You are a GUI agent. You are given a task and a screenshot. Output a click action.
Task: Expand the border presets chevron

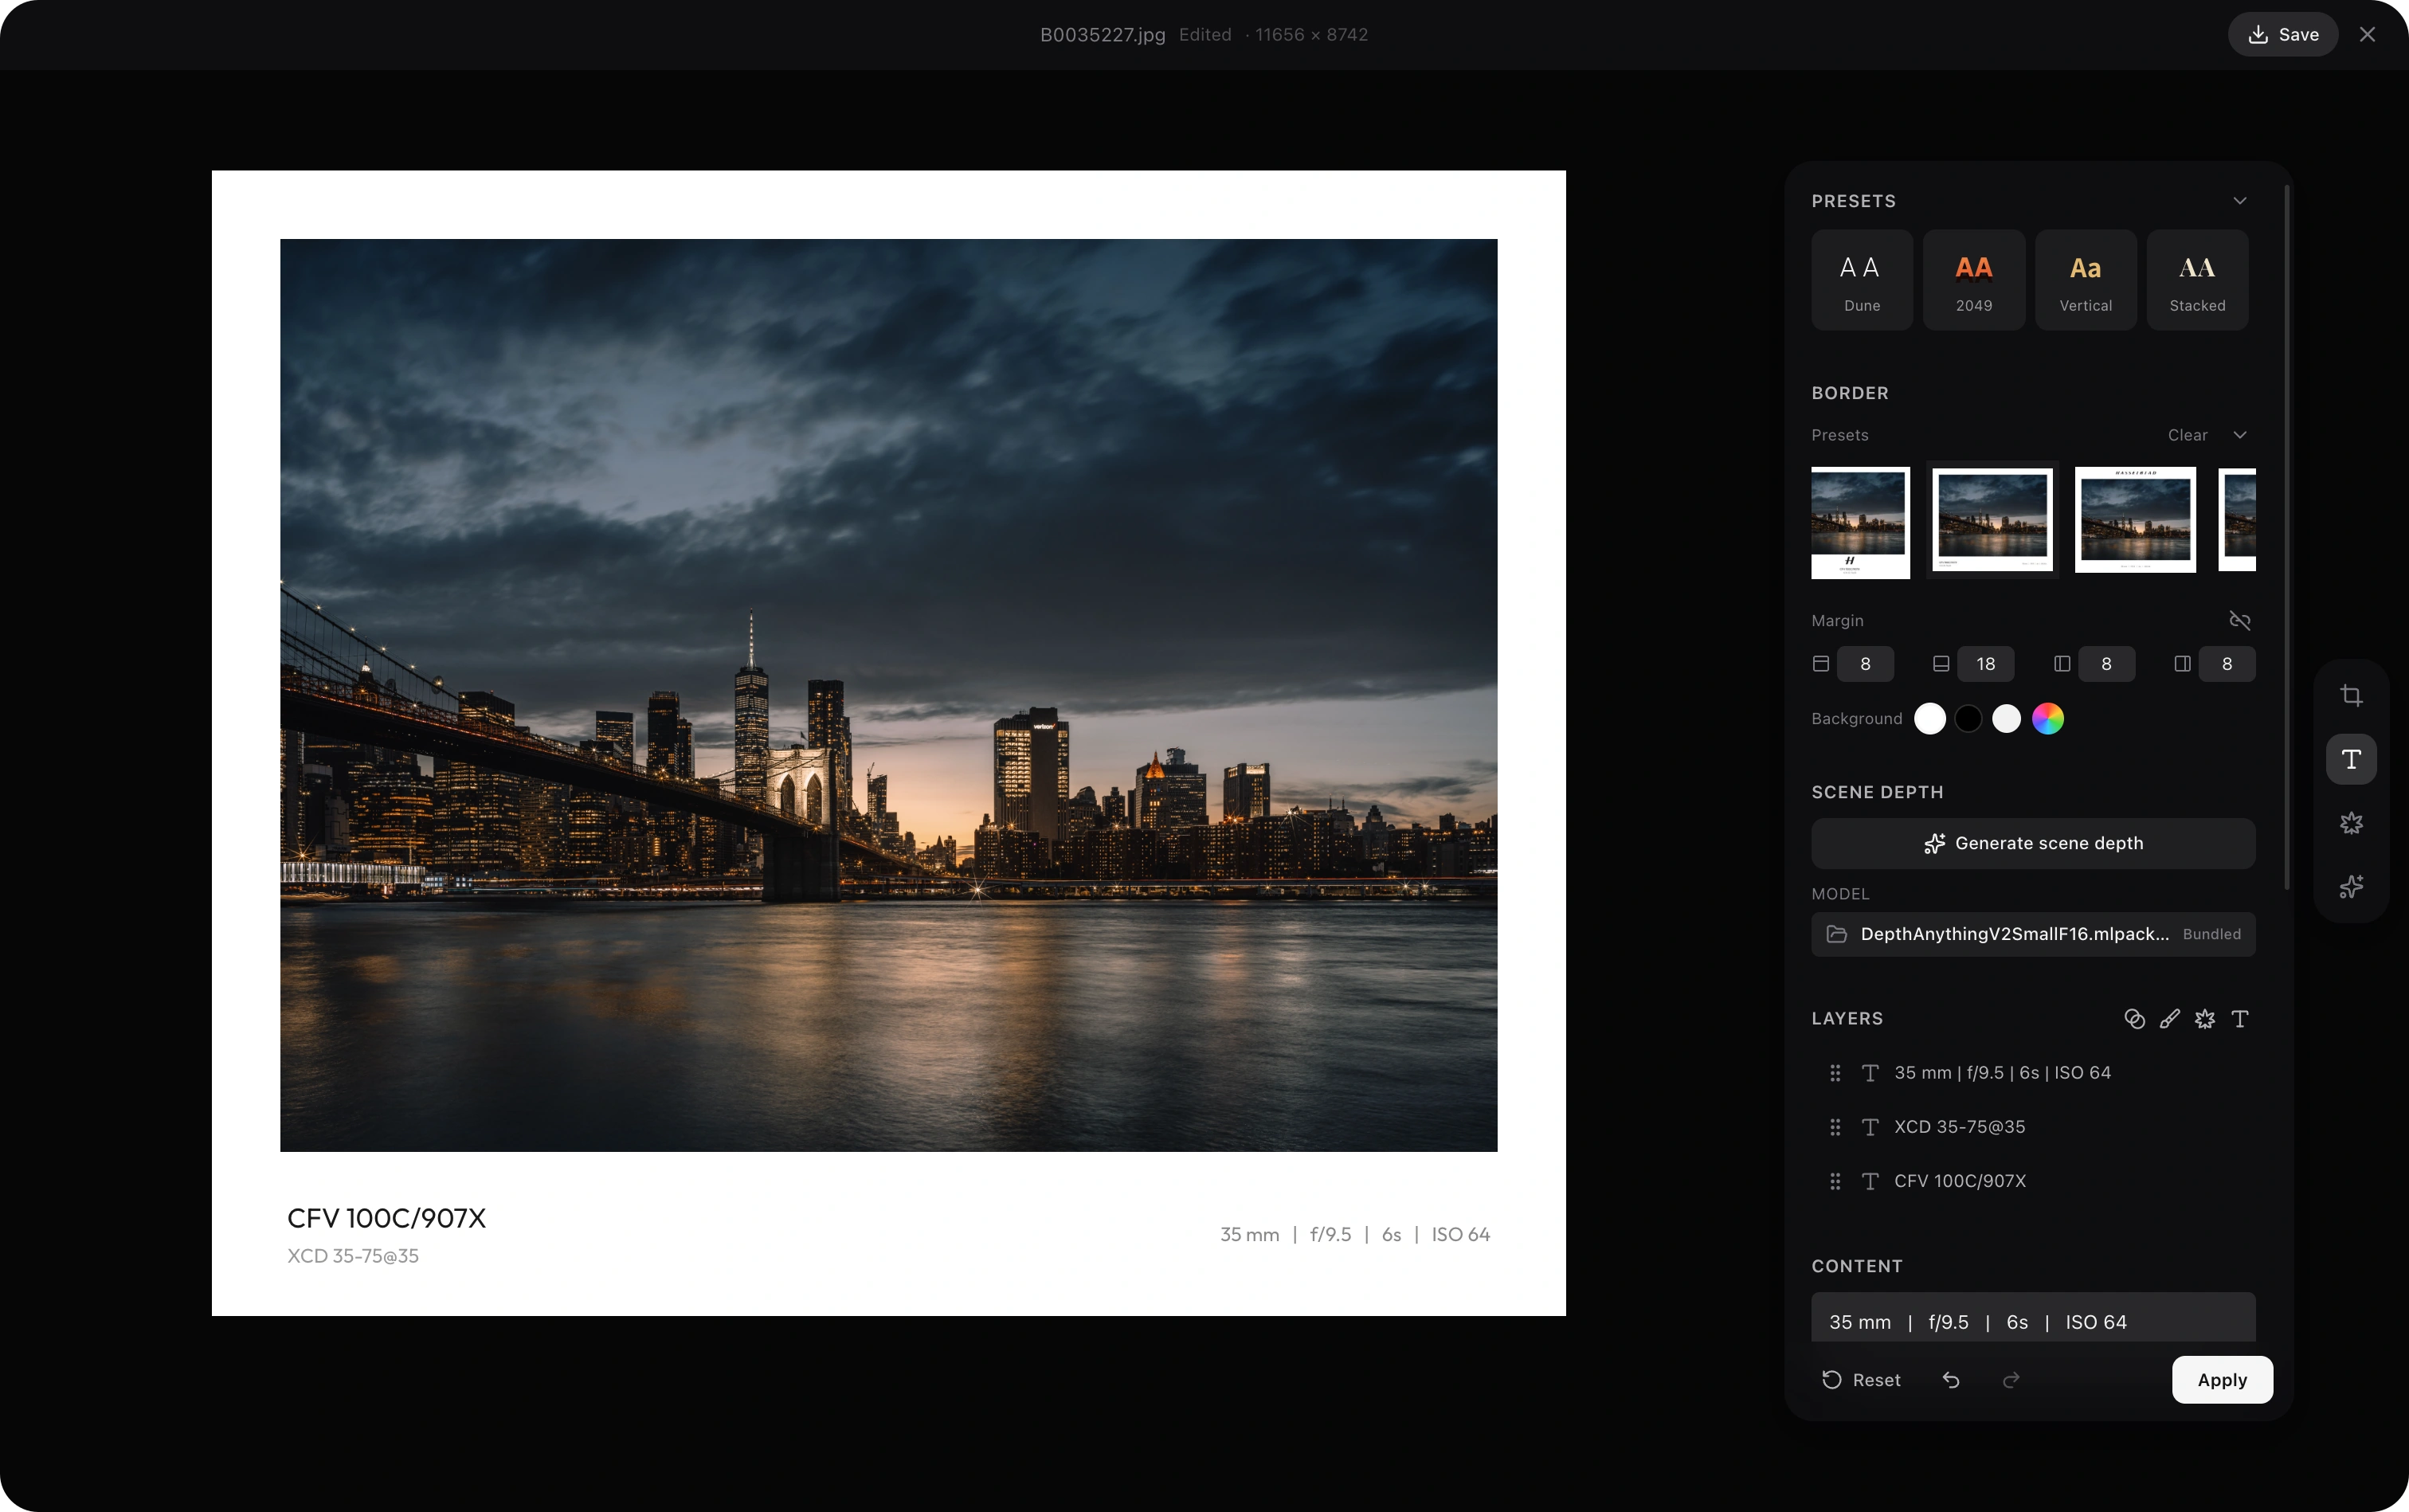click(2239, 435)
